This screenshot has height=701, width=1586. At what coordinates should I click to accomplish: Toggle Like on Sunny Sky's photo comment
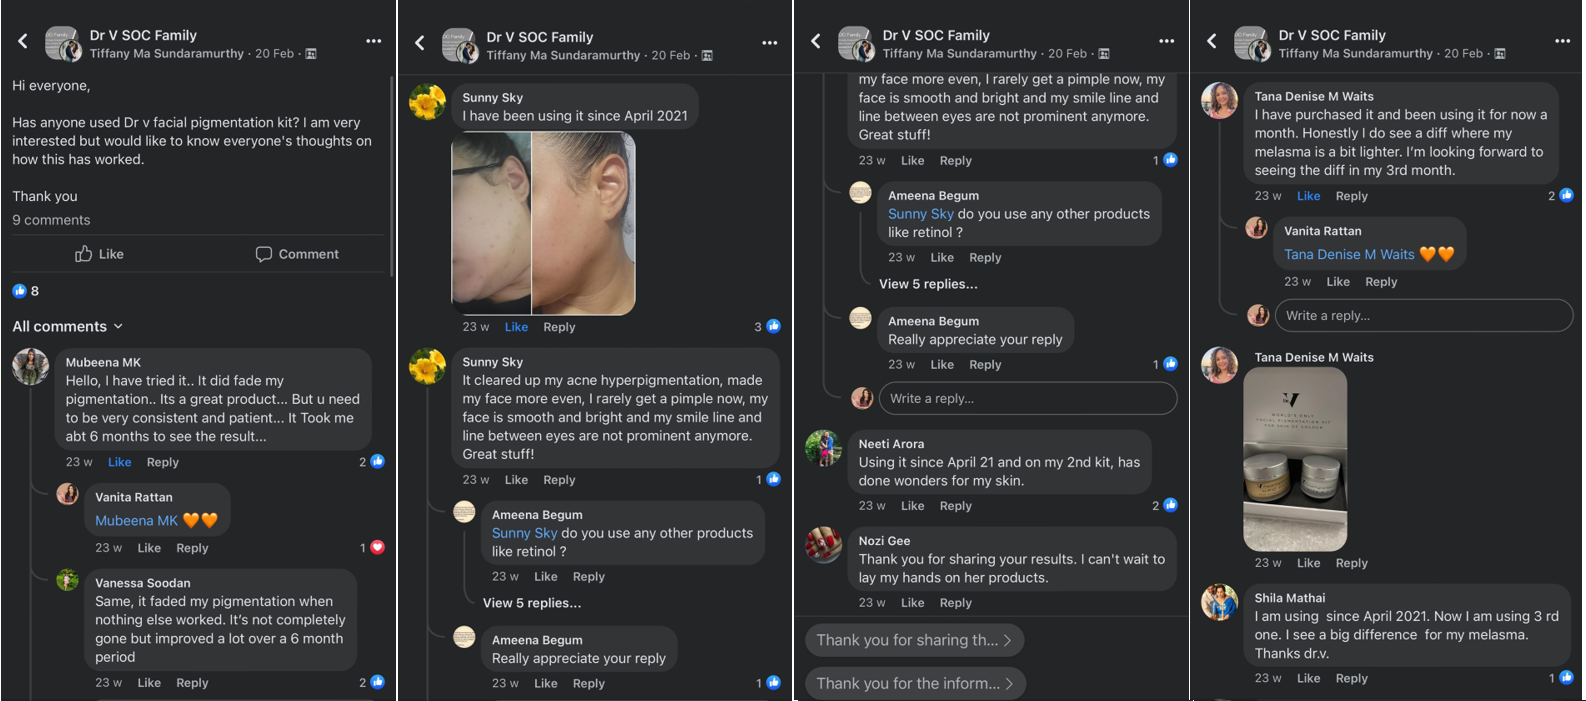516,327
